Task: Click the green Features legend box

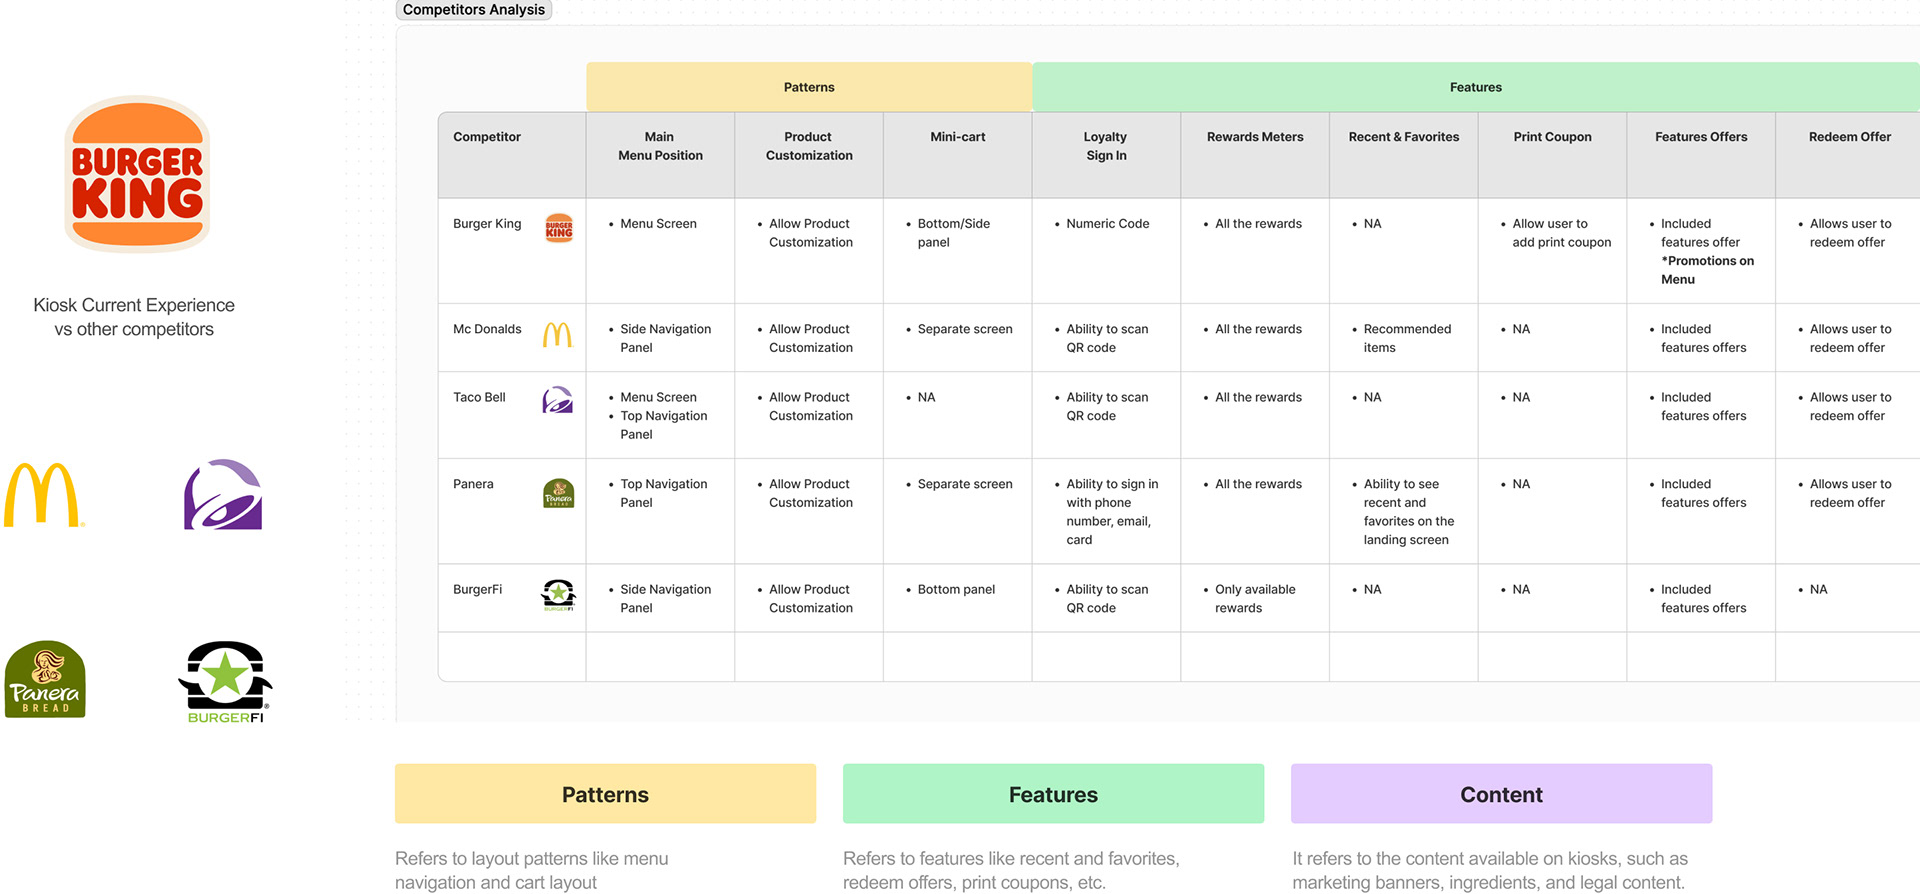Action: 1053,794
